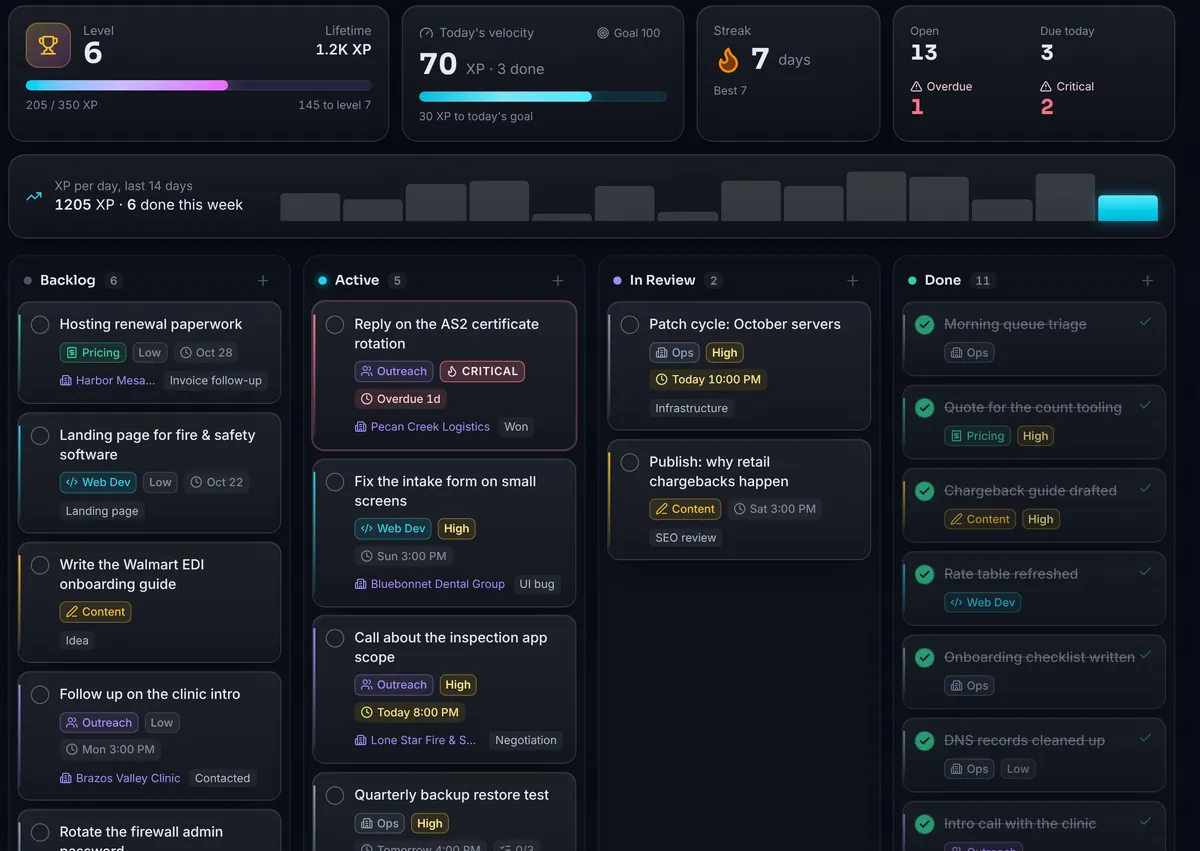The height and width of the screenshot is (851, 1200).
Task: Click the highlighted cyan bar in XP chart
Action: click(x=1128, y=208)
